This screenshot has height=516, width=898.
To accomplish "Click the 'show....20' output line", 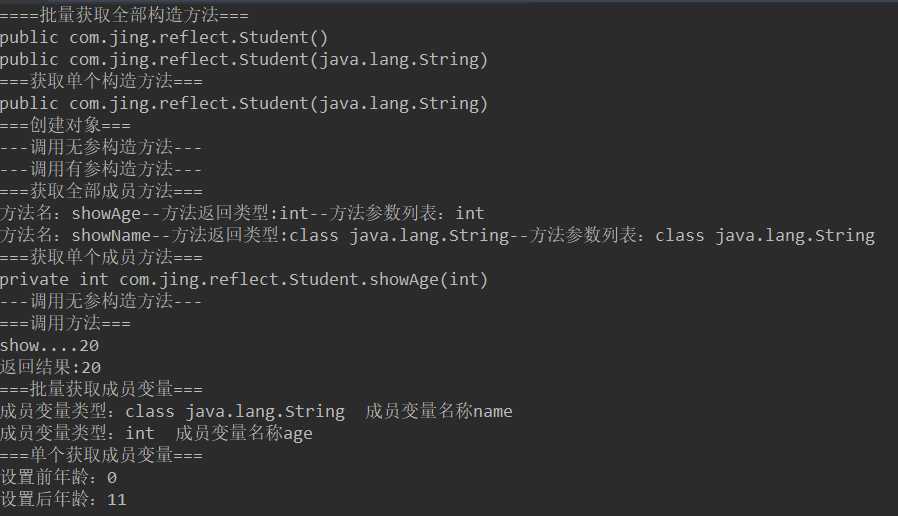I will (50, 345).
